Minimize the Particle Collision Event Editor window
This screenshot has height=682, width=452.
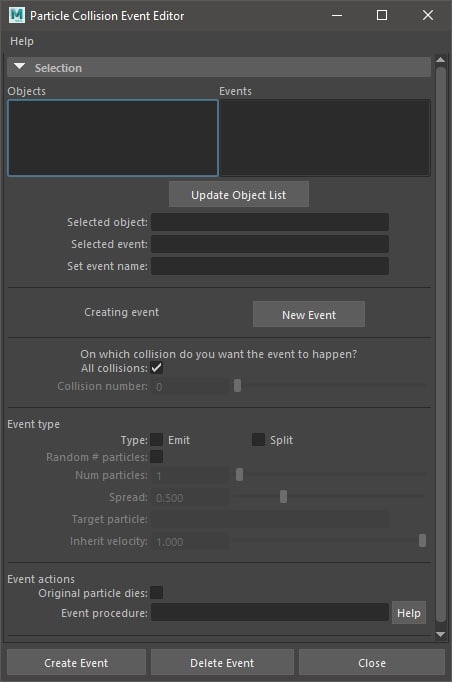[337, 15]
